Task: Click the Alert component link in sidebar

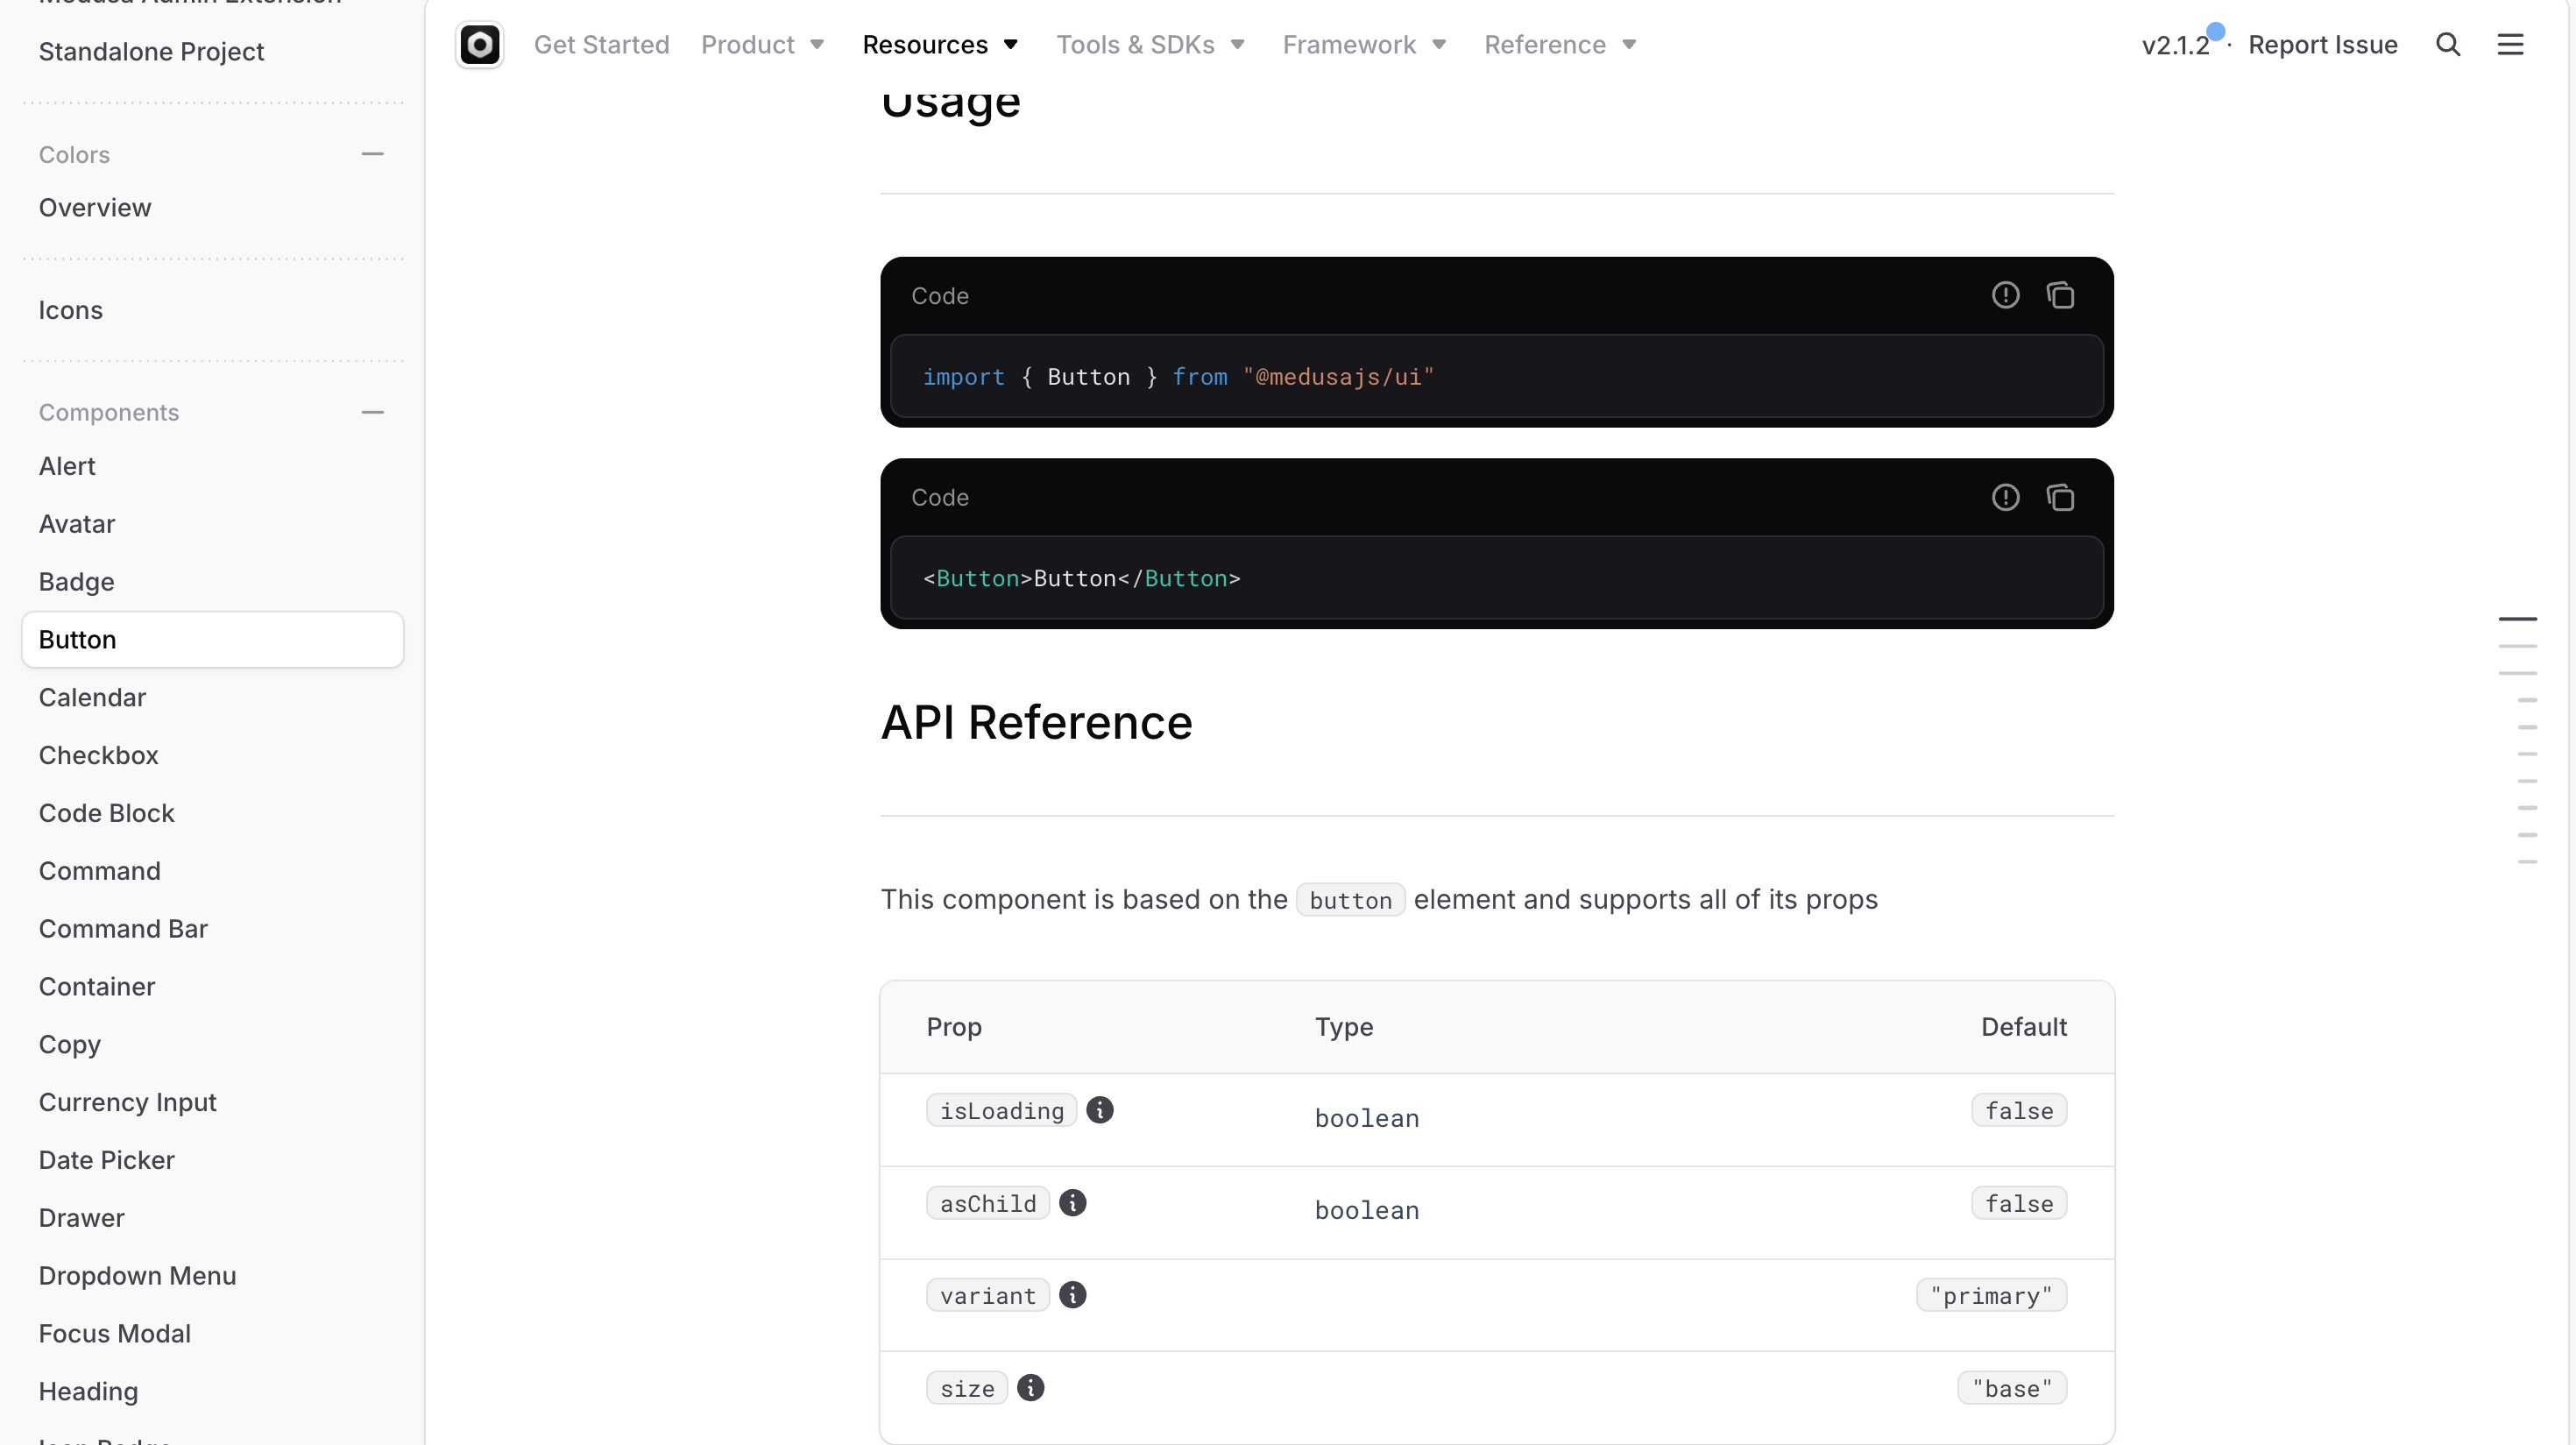Action: point(66,465)
